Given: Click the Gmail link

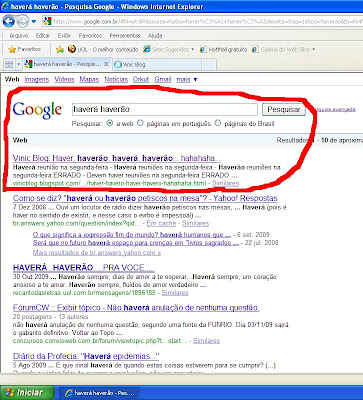Looking at the screenshot, I should coord(163,79).
